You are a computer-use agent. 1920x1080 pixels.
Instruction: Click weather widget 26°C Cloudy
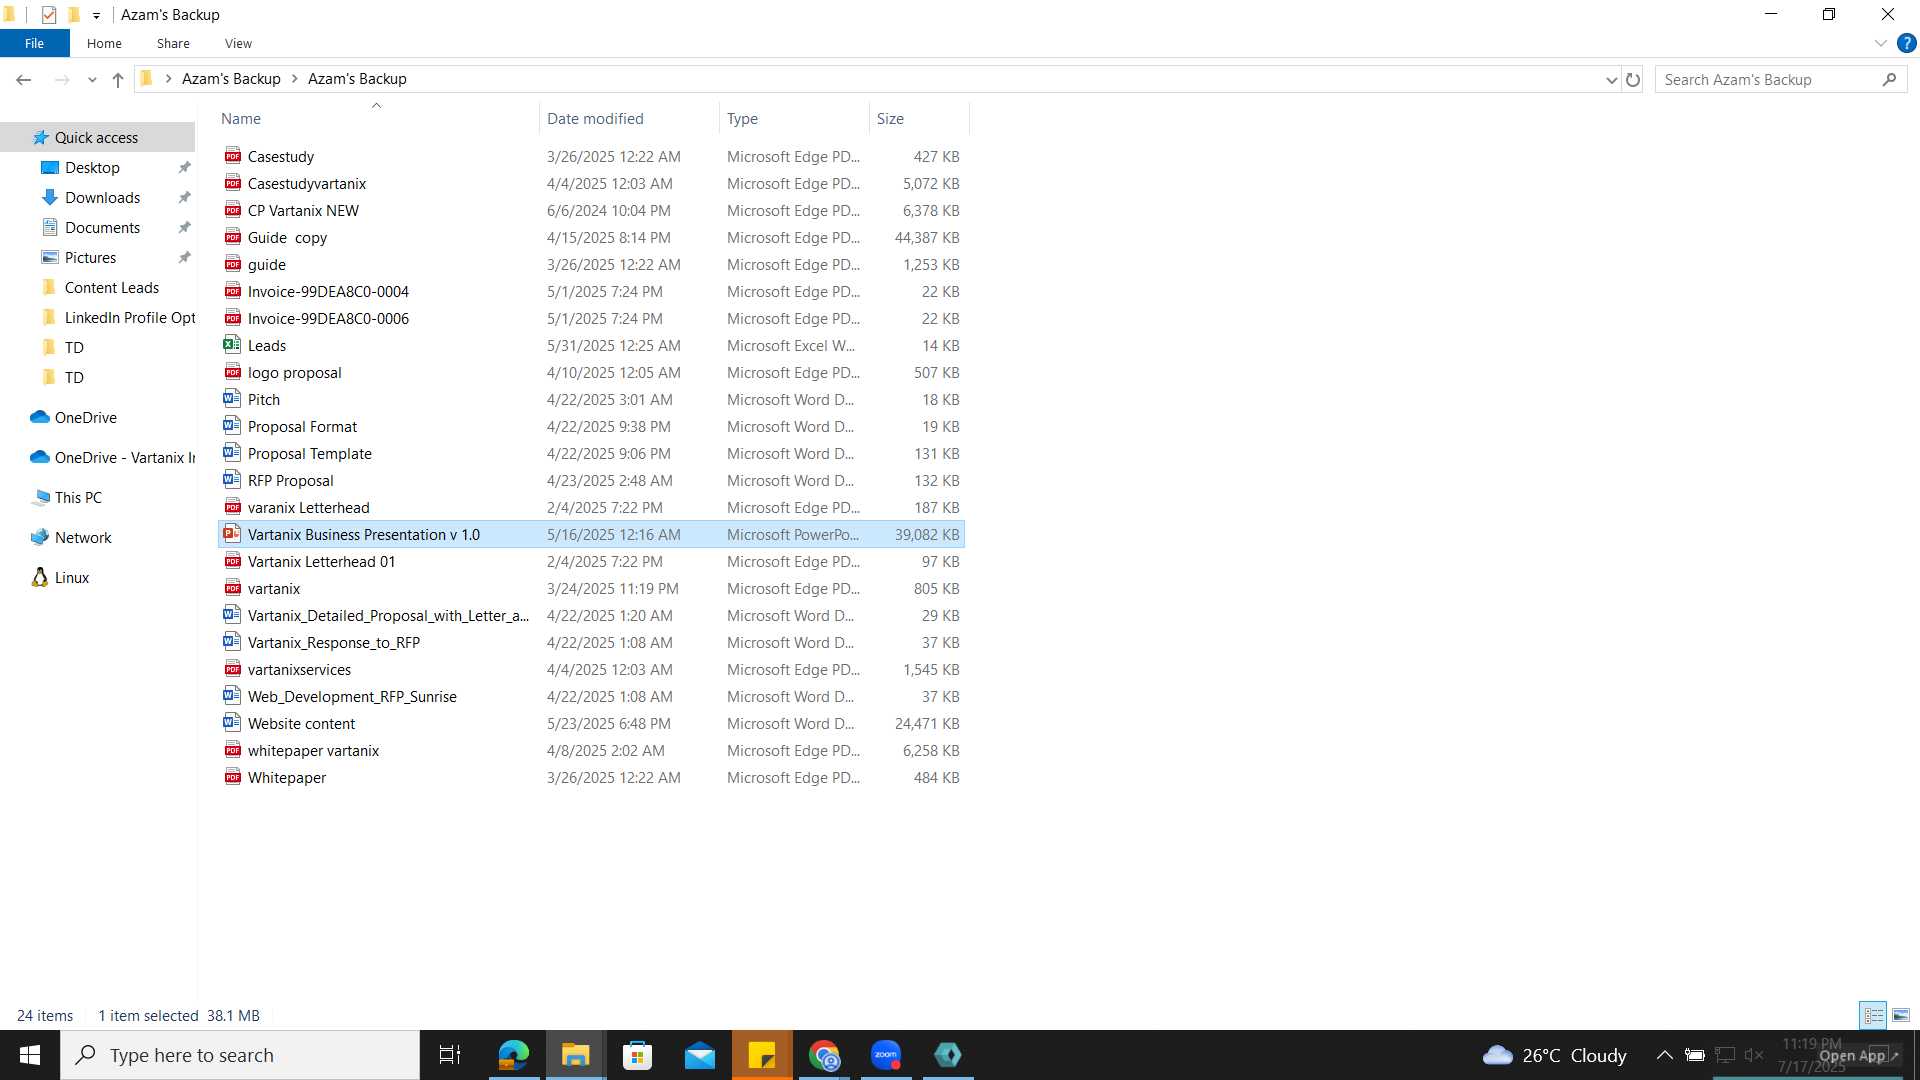1554,1055
